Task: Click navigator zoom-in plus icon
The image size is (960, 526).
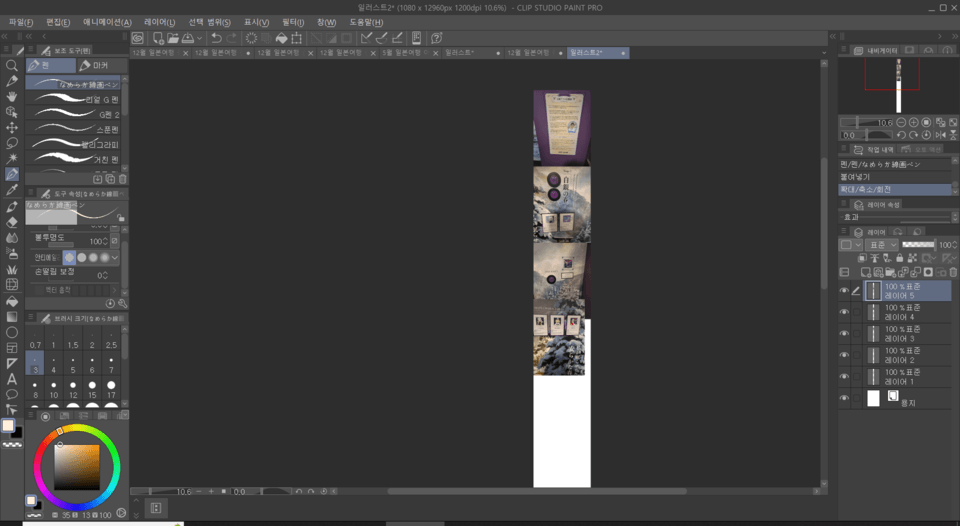Action: [x=913, y=122]
